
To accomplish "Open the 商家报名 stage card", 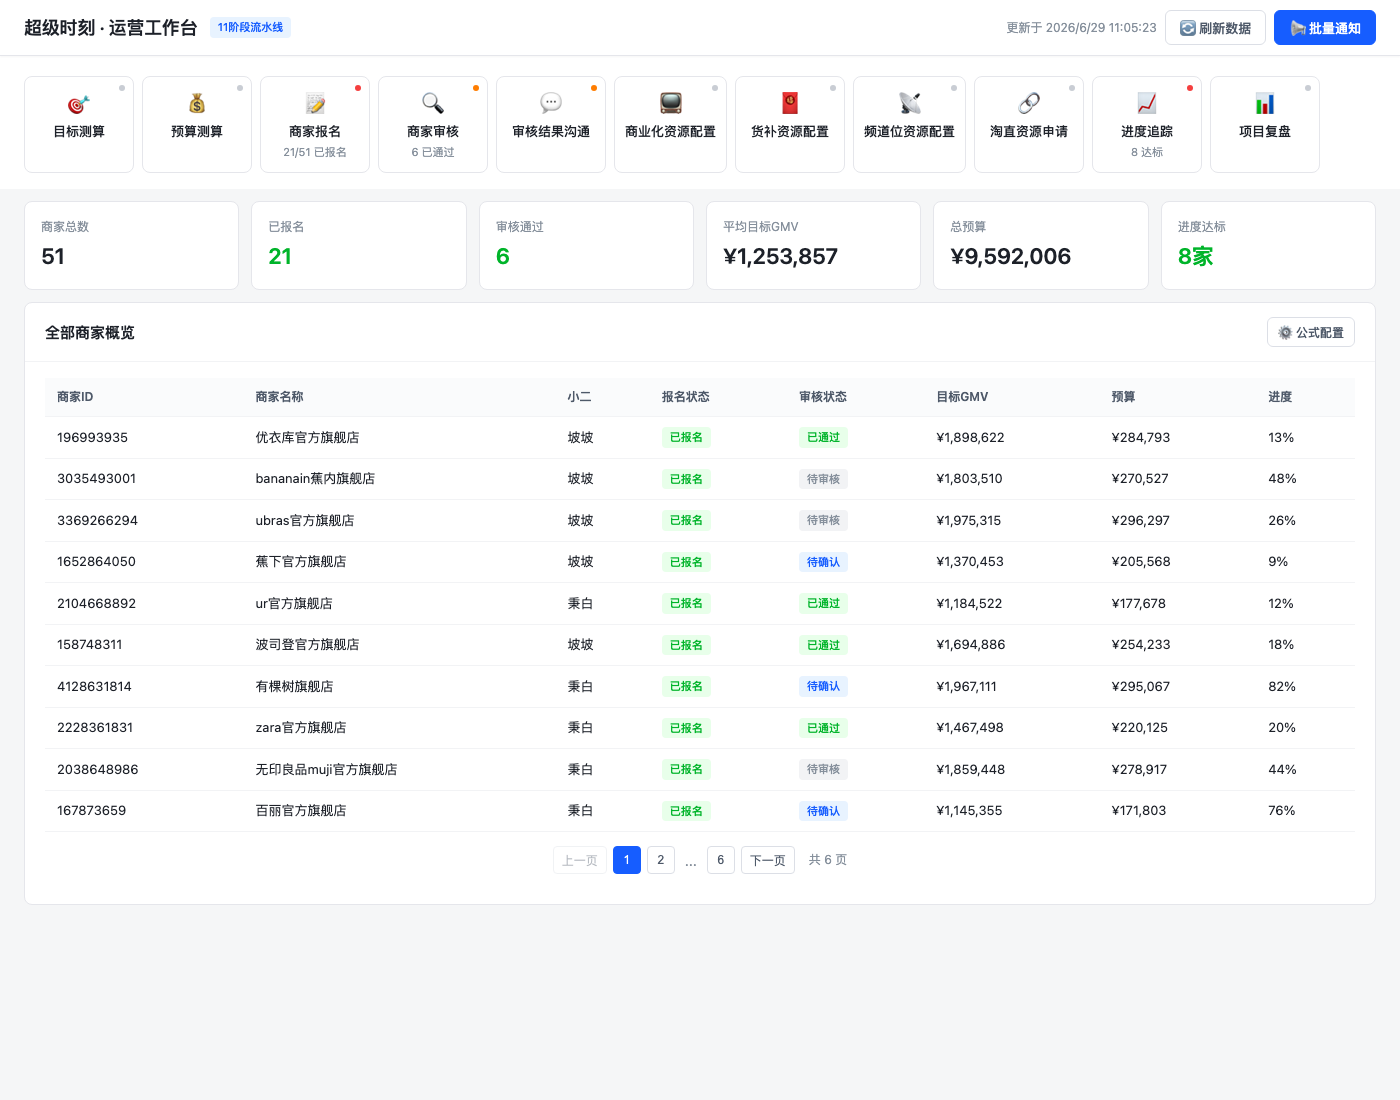I will 315,125.
